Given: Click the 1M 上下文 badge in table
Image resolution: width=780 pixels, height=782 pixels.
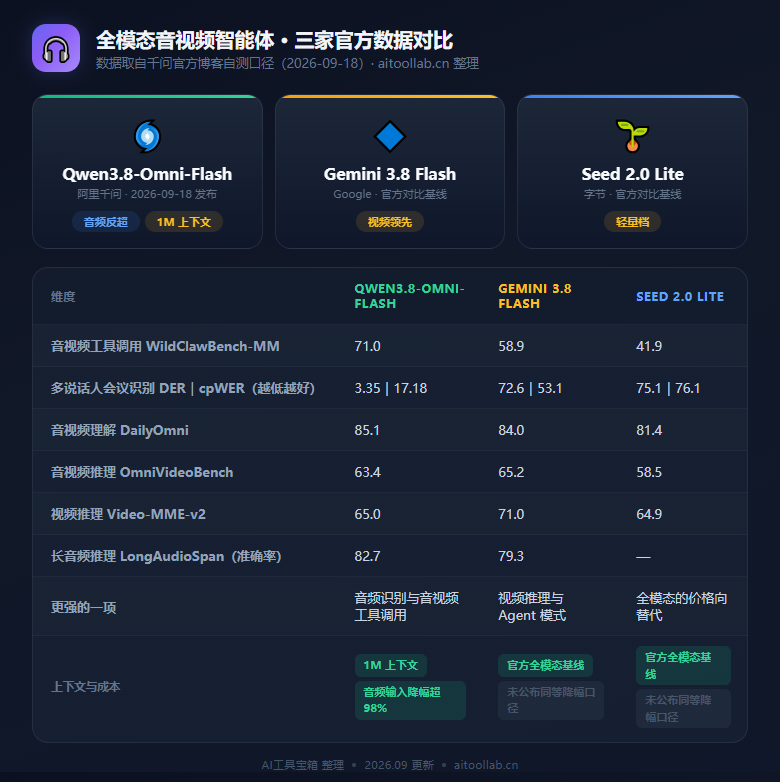Looking at the screenshot, I should (390, 665).
